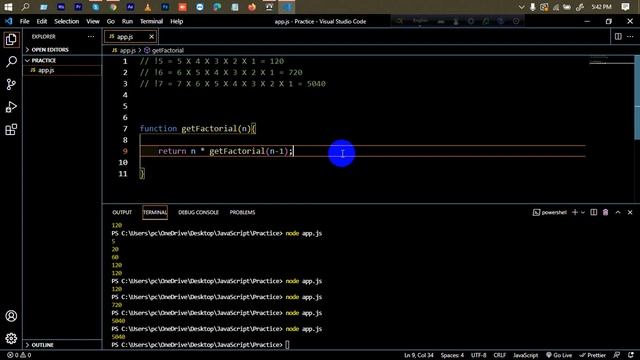Click the editor minimap
The height and width of the screenshot is (360, 640).
point(611,60)
